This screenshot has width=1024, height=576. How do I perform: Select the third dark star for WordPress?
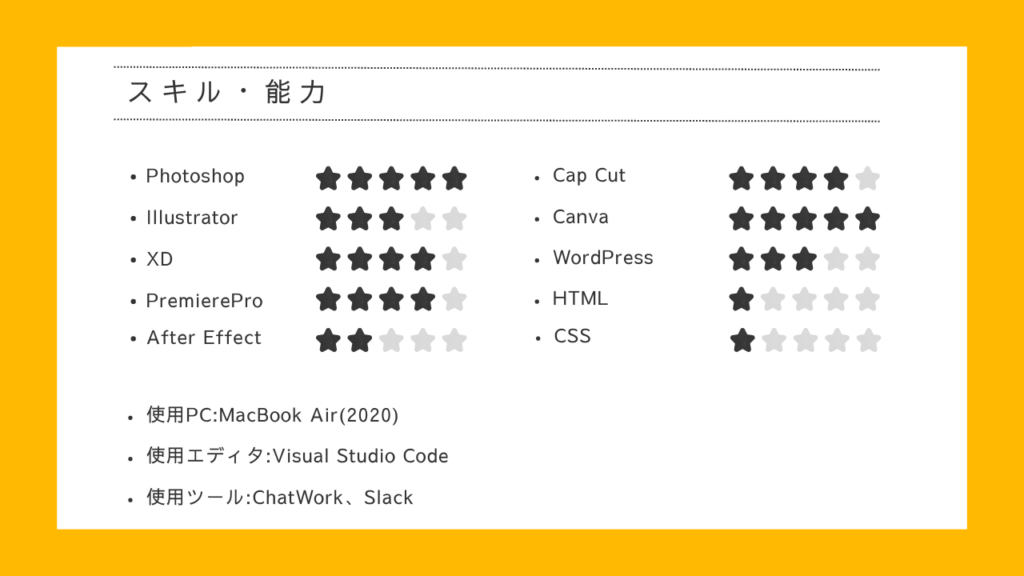click(804, 260)
